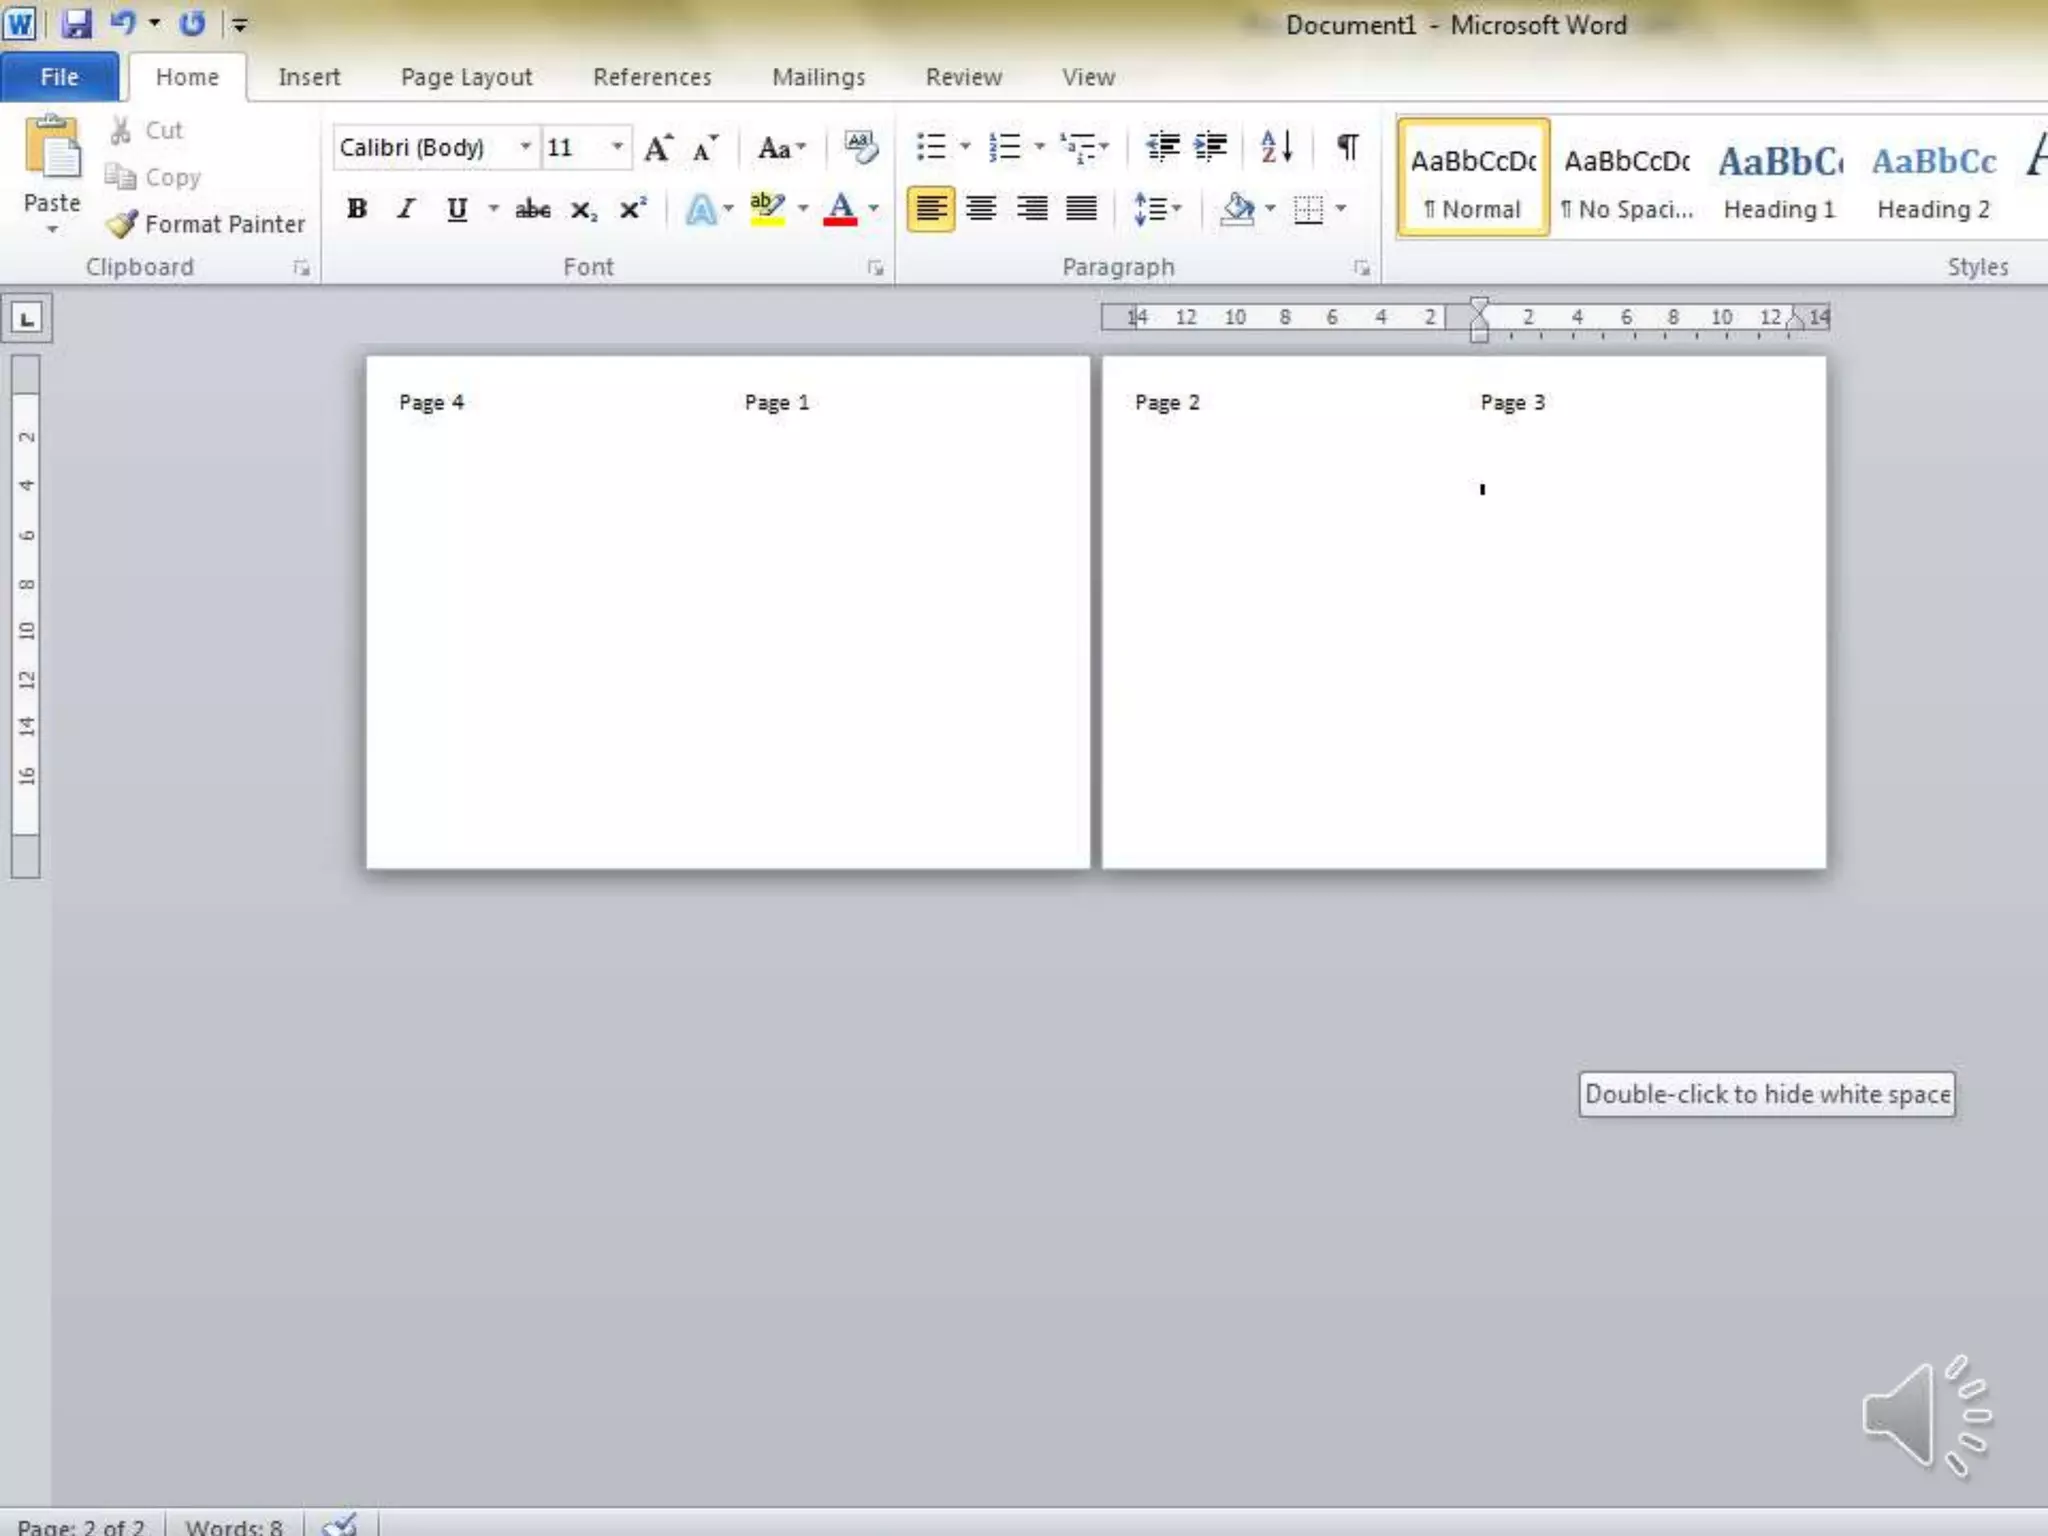Click the Superscript icon
This screenshot has width=2048, height=1536.
click(x=632, y=210)
